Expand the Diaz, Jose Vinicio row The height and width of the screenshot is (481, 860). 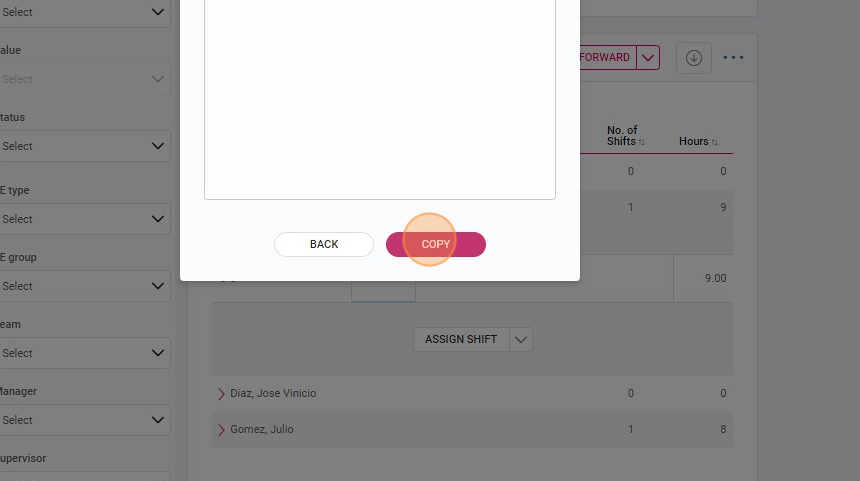tap(221, 394)
